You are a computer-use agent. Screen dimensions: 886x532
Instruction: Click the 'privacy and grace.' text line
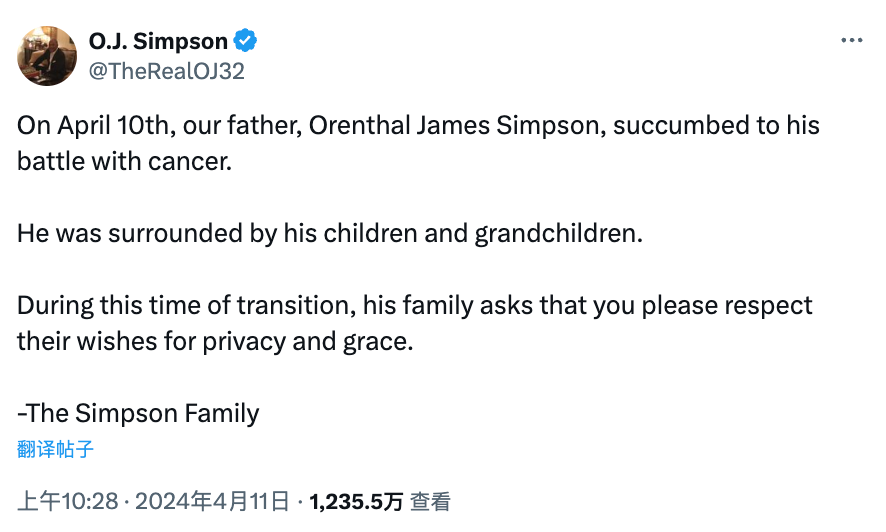click(x=215, y=341)
